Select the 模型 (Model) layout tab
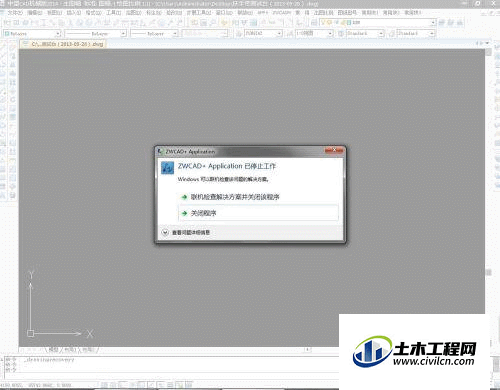 coord(53,350)
